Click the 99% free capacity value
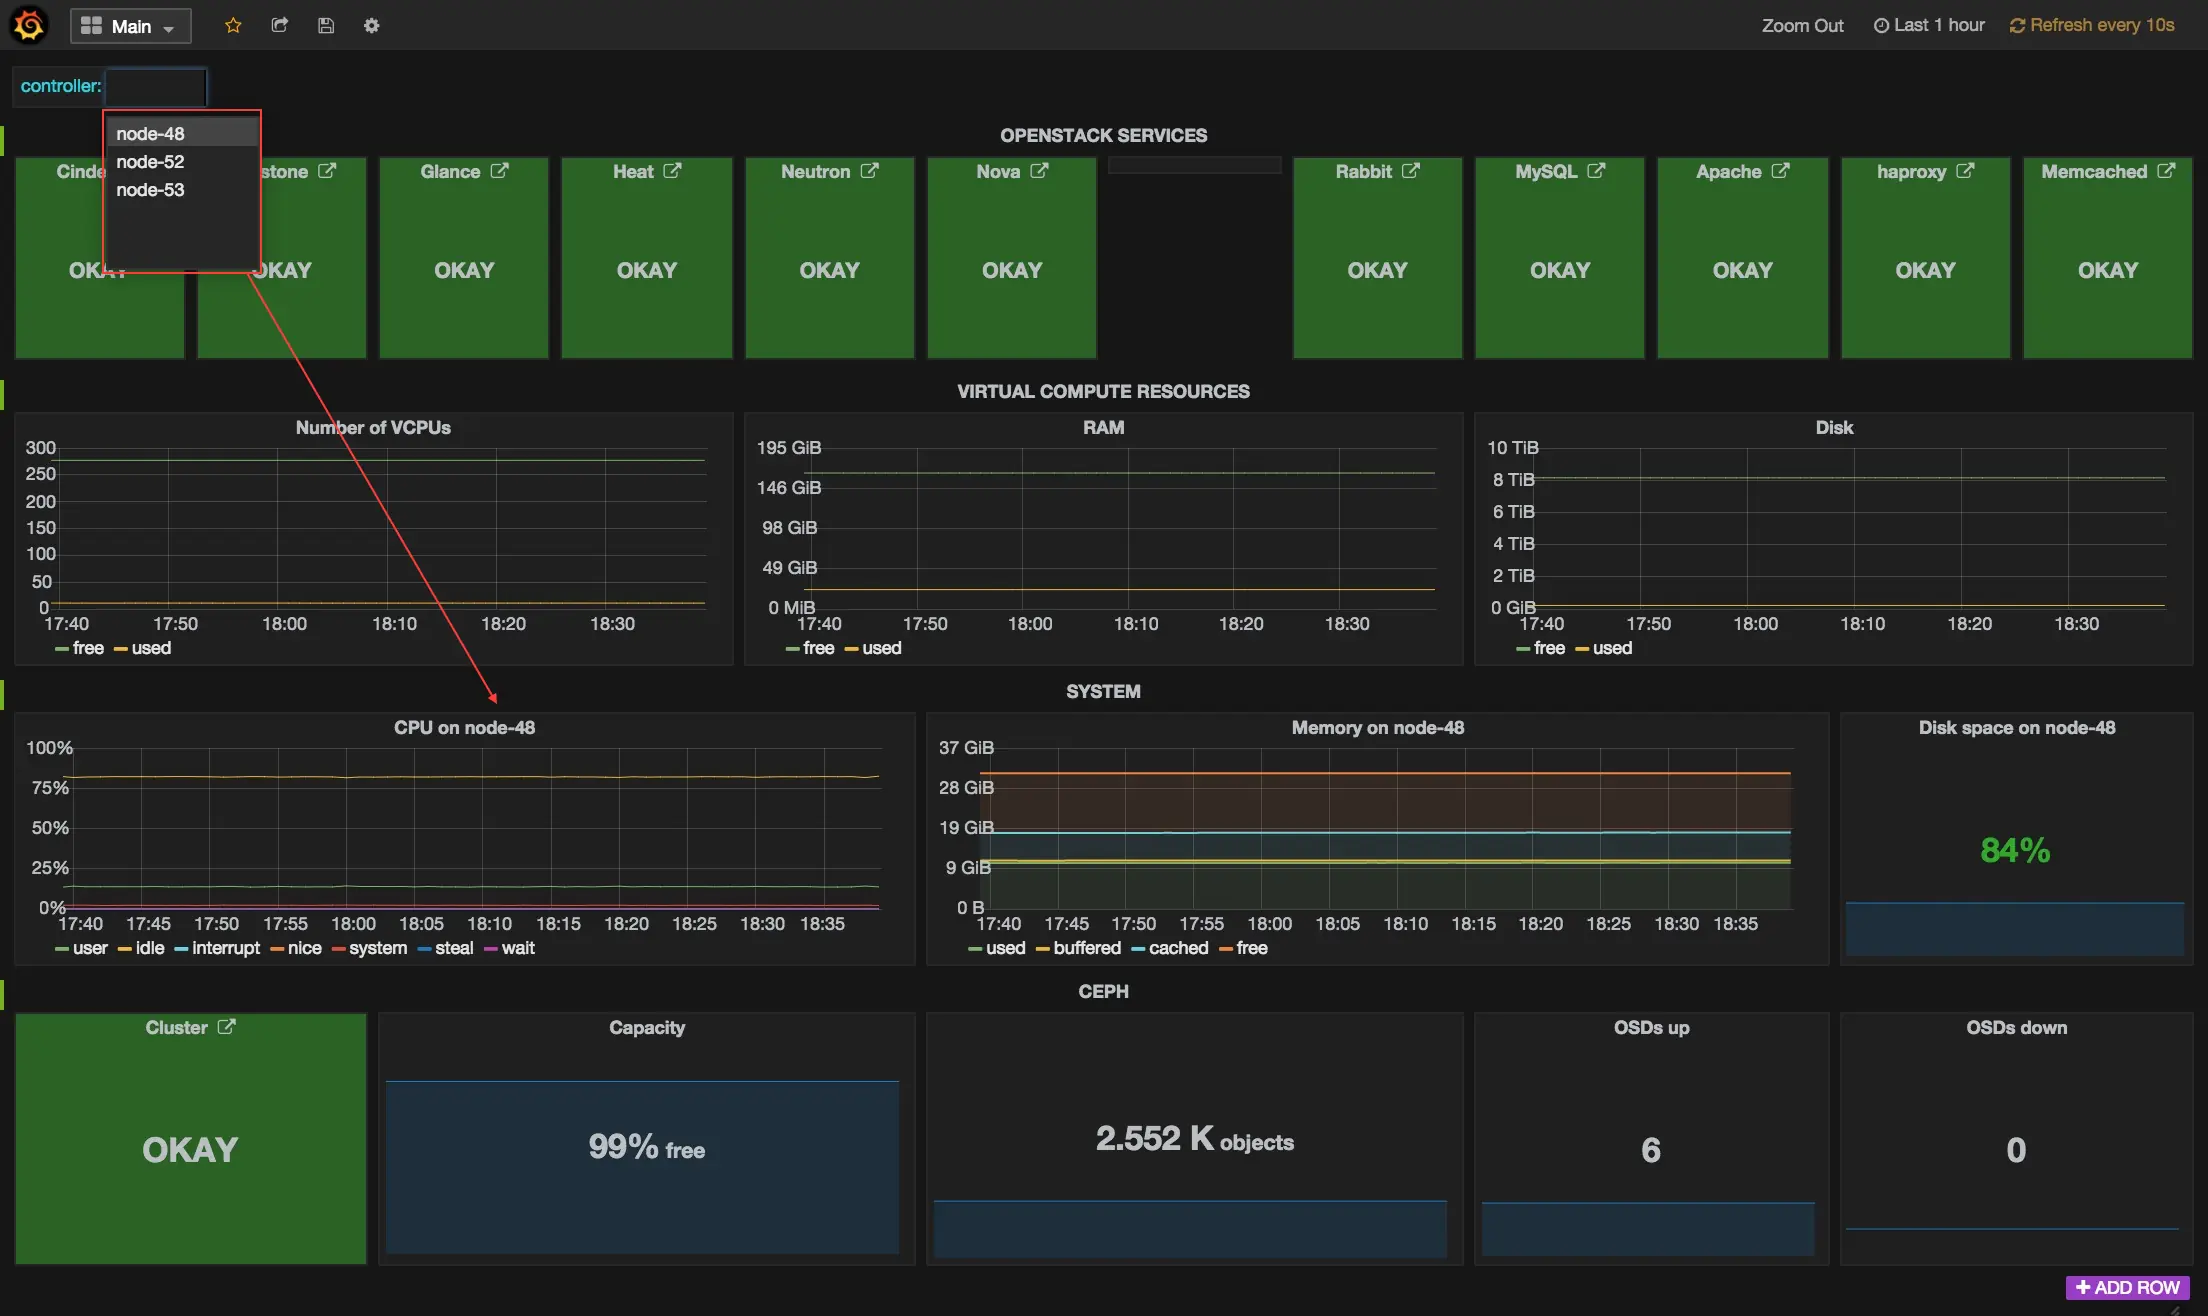 click(x=646, y=1147)
